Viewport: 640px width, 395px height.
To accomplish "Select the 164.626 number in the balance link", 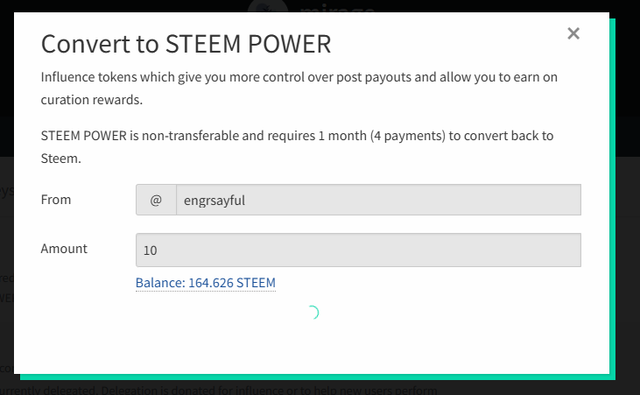I will point(211,283).
